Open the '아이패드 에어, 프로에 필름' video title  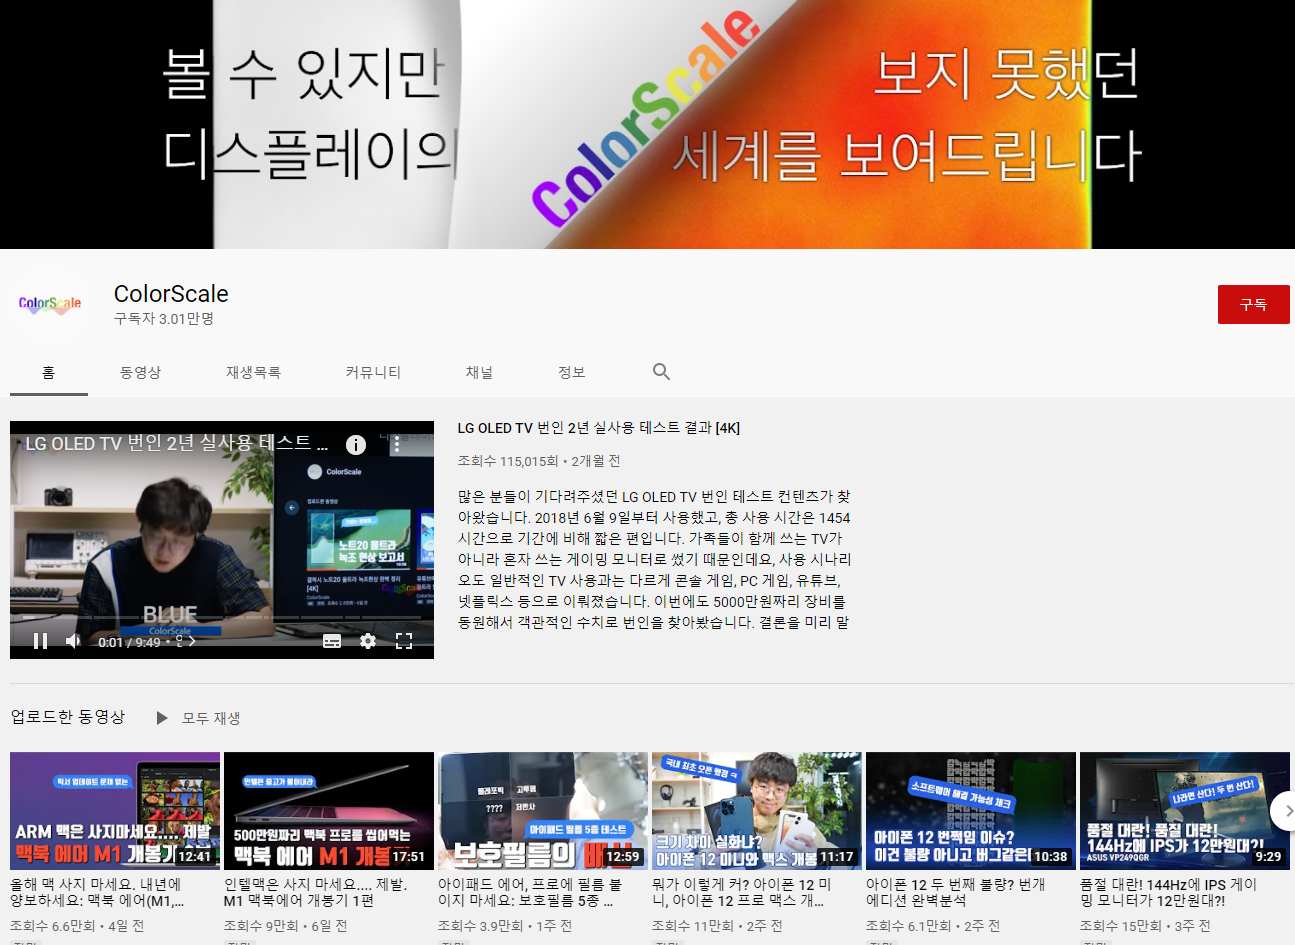530,893
